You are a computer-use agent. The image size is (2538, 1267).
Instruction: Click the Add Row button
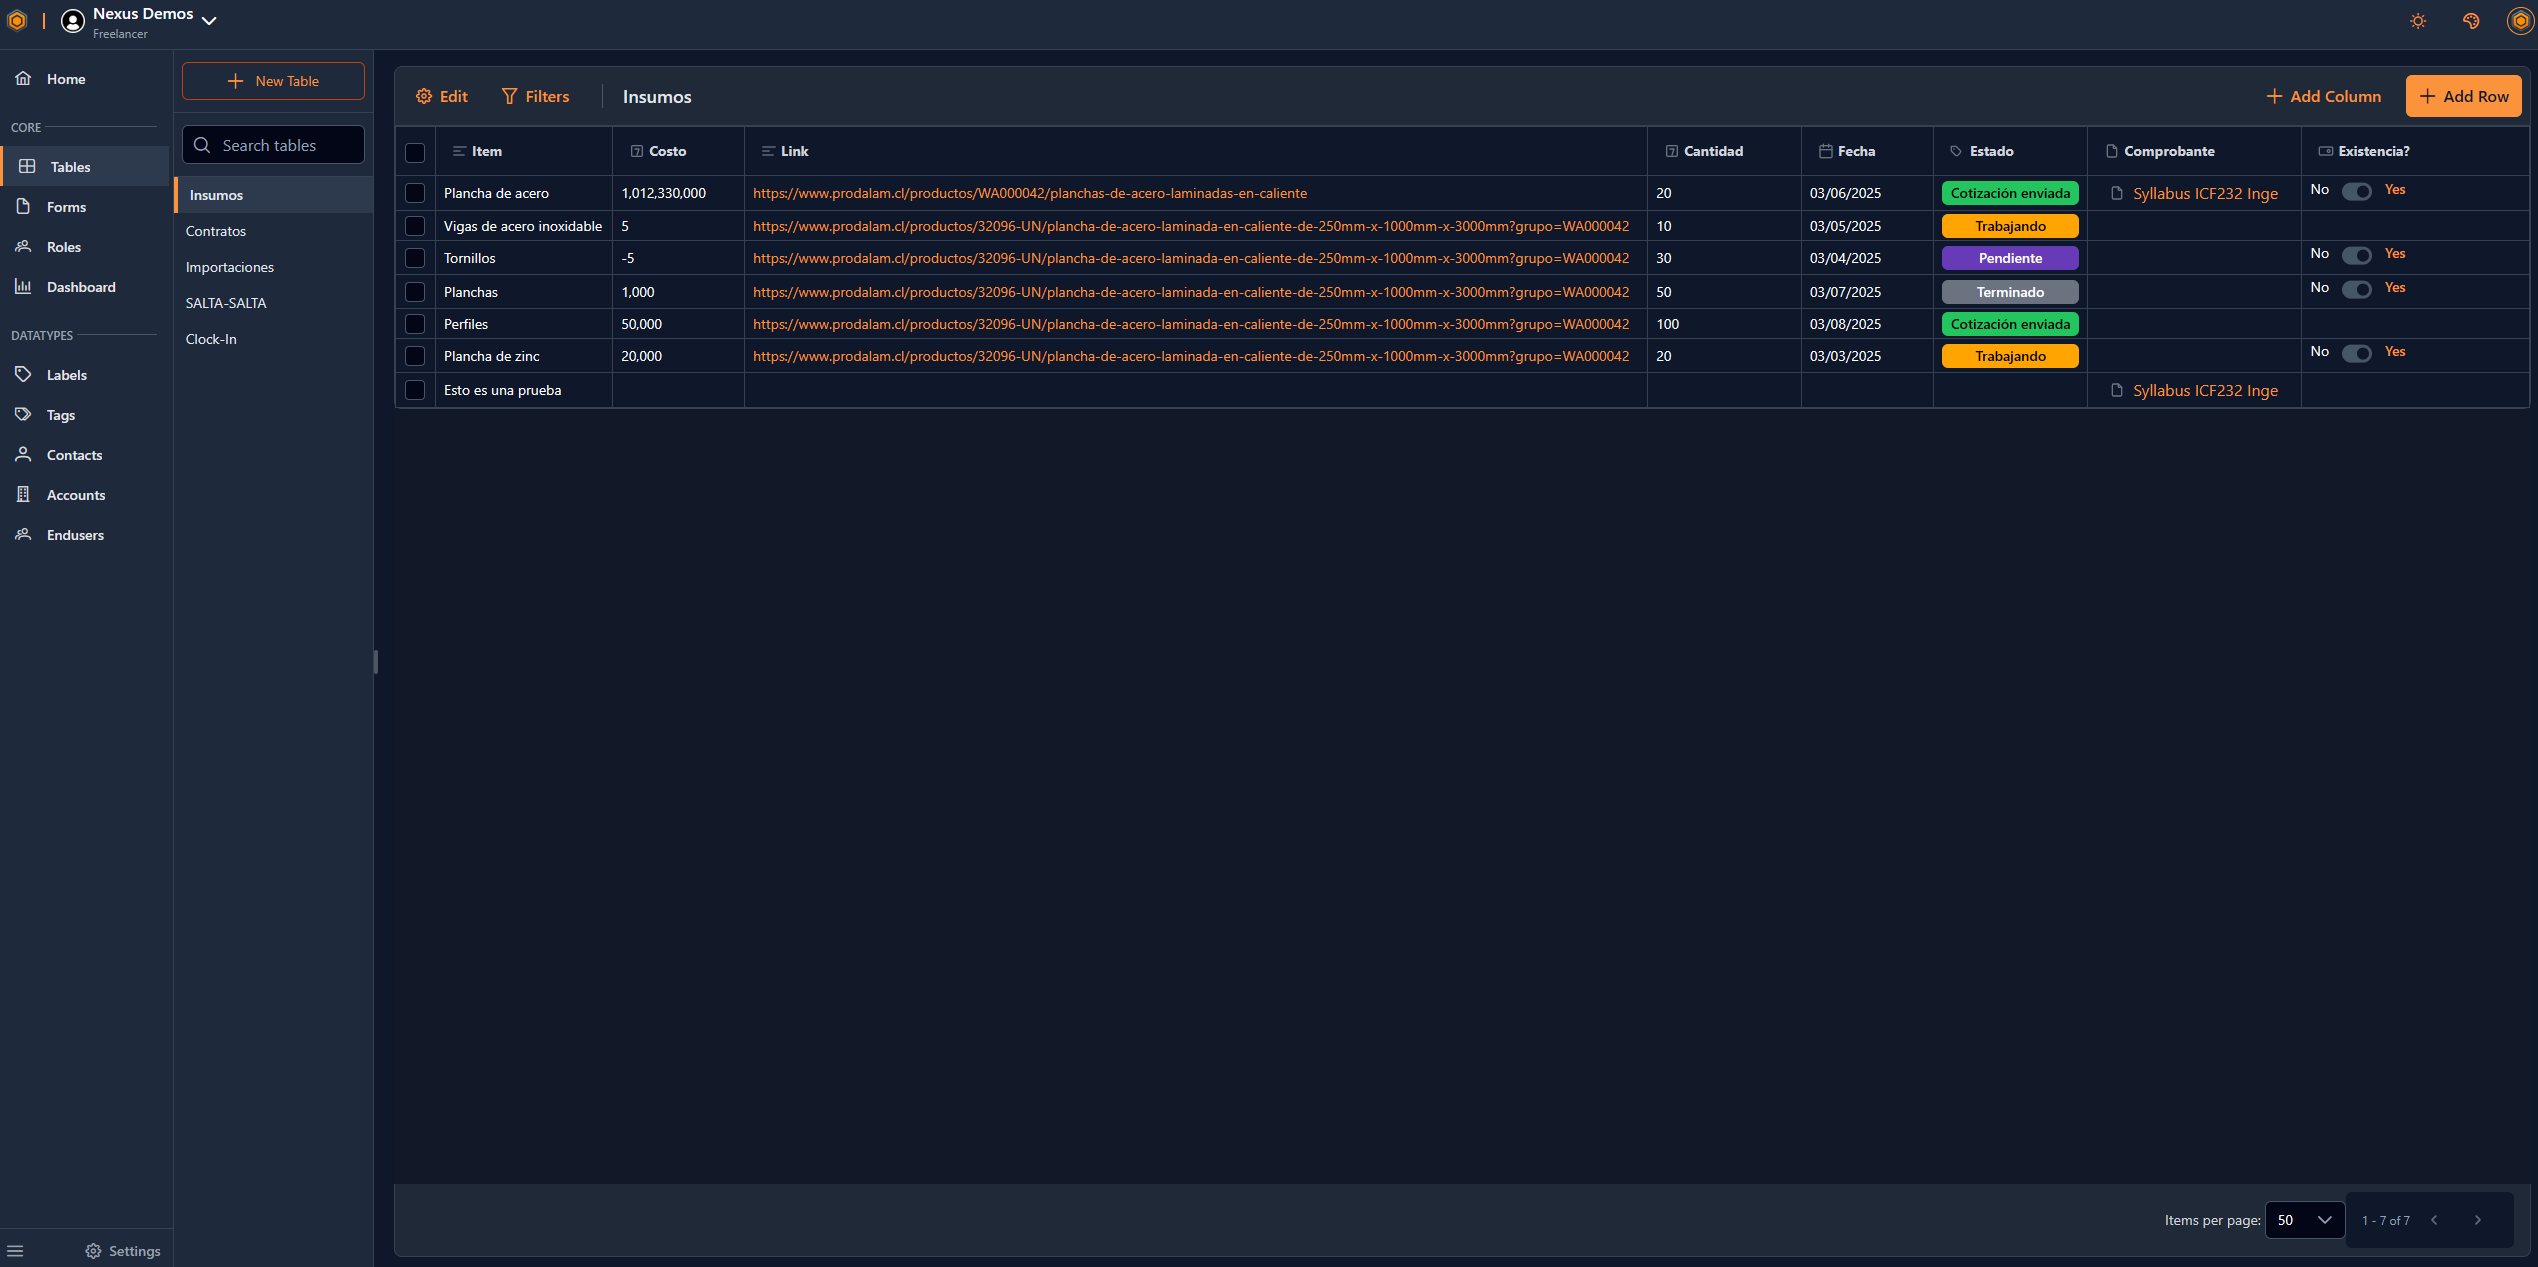(2463, 96)
